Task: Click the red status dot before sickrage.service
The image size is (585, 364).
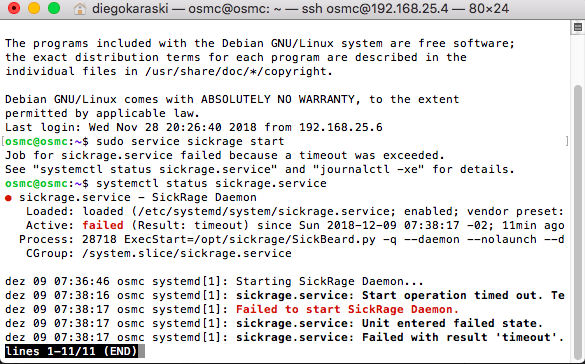Action: click(8, 198)
